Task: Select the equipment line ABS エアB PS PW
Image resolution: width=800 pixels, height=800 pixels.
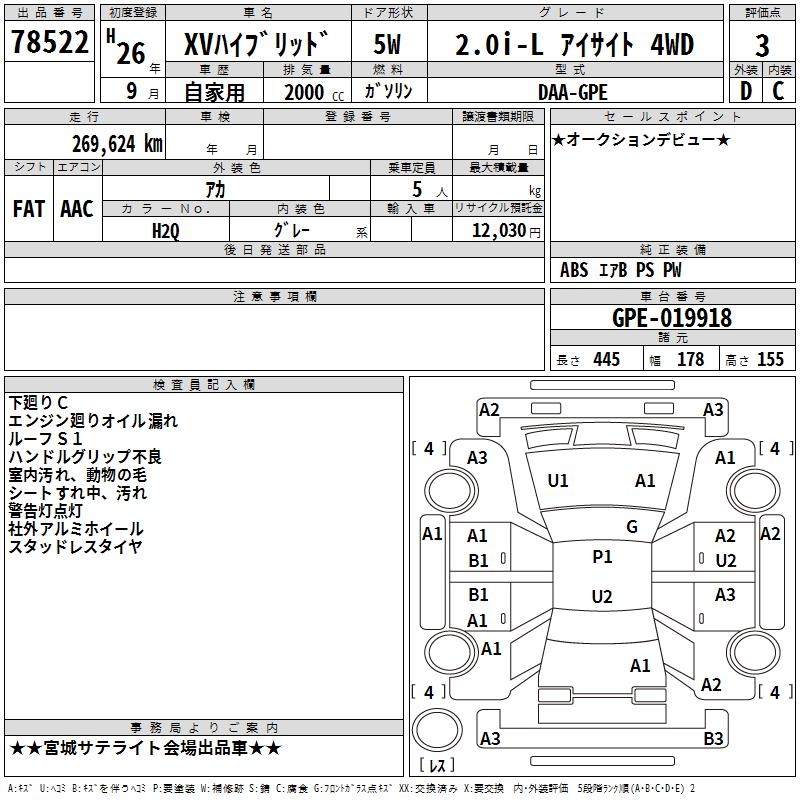Action: click(x=620, y=270)
